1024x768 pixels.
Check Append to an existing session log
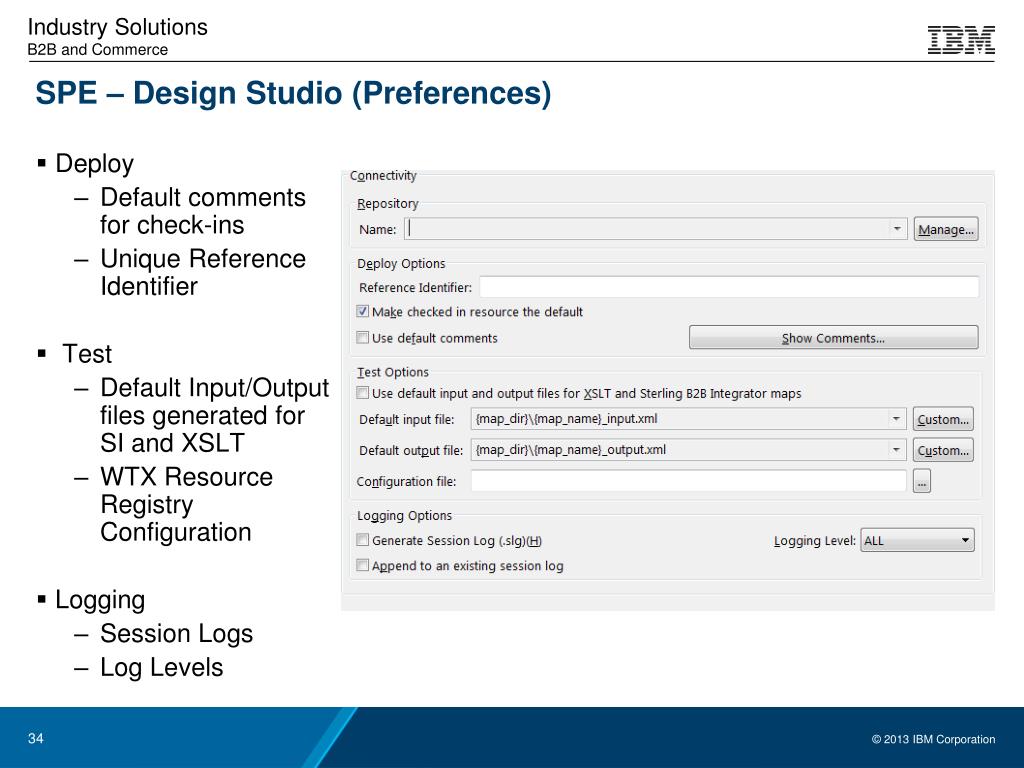[x=362, y=566]
